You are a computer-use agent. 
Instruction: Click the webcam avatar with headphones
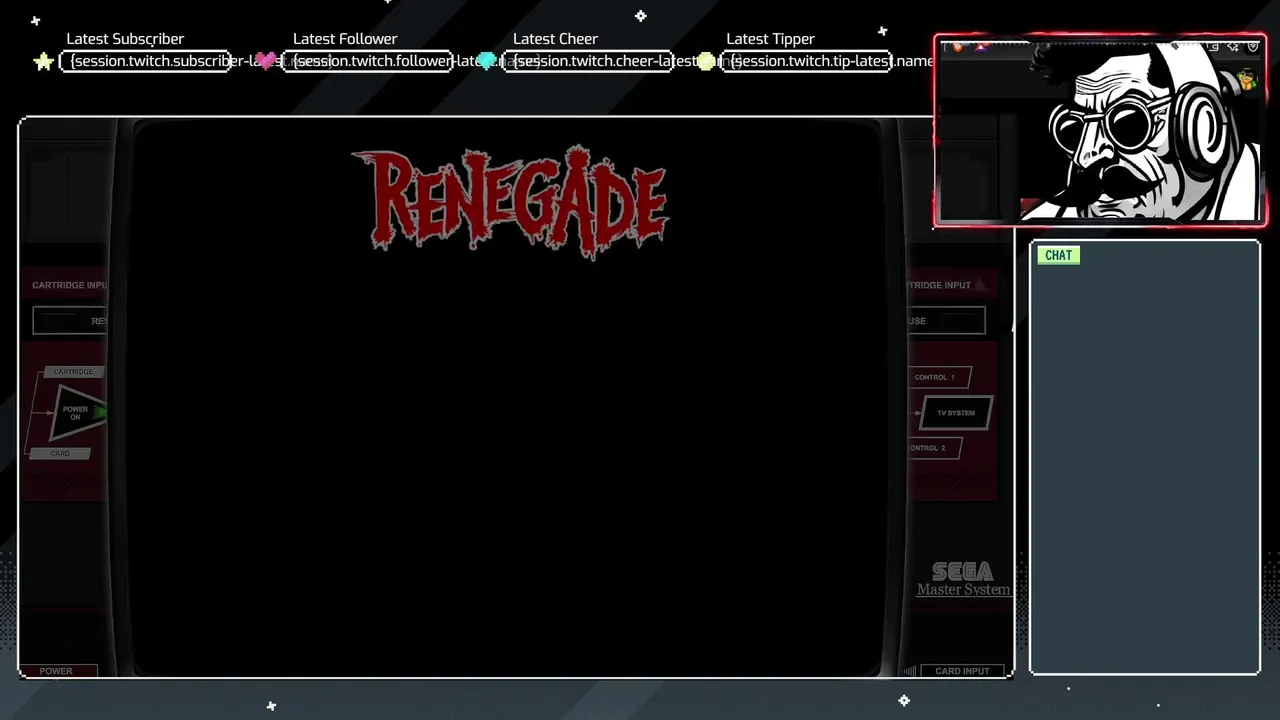(1140, 130)
